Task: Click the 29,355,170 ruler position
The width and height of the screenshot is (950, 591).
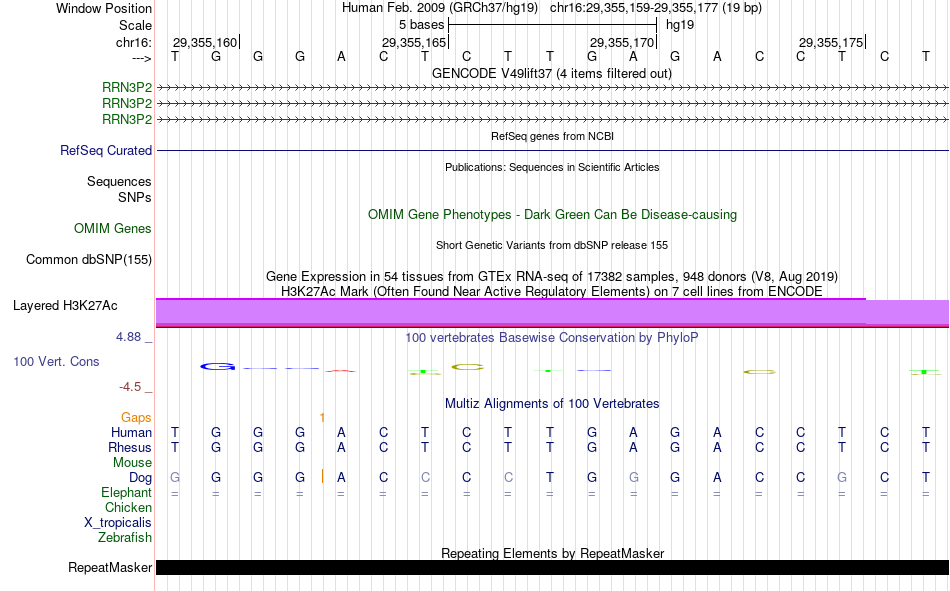Action: click(622, 42)
